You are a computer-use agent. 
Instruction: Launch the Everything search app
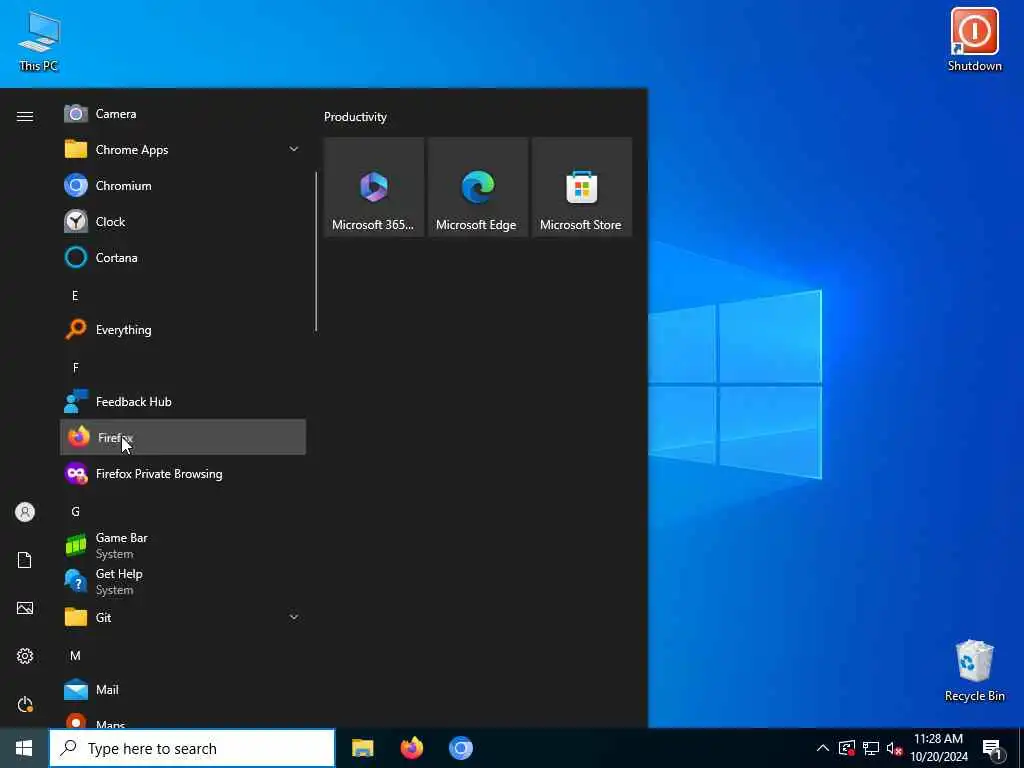[183, 329]
